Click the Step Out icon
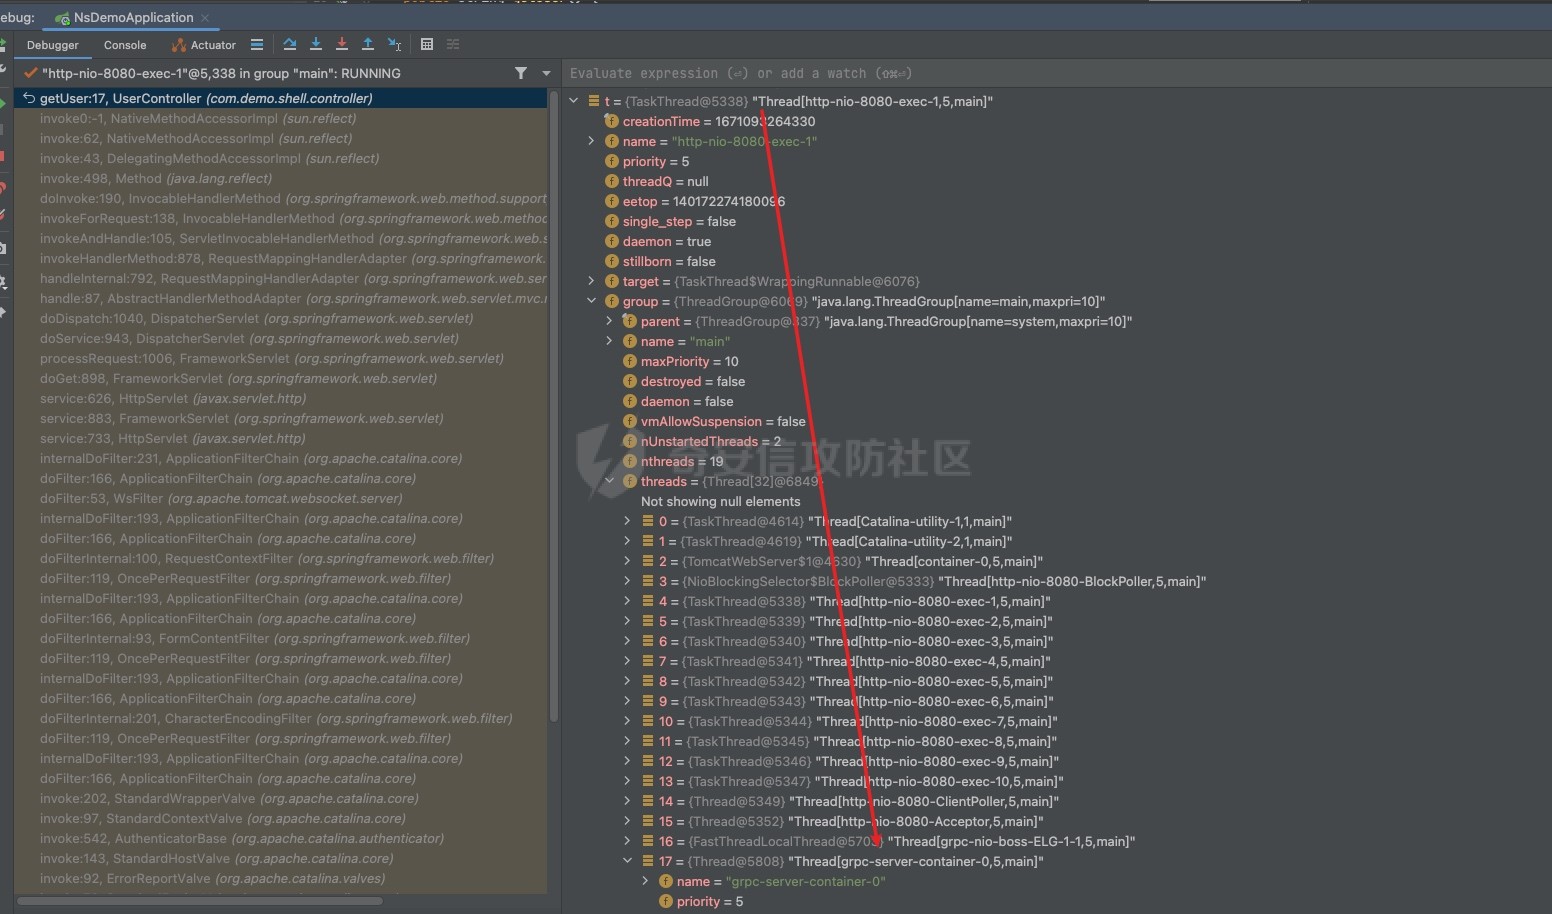 pyautogui.click(x=367, y=44)
